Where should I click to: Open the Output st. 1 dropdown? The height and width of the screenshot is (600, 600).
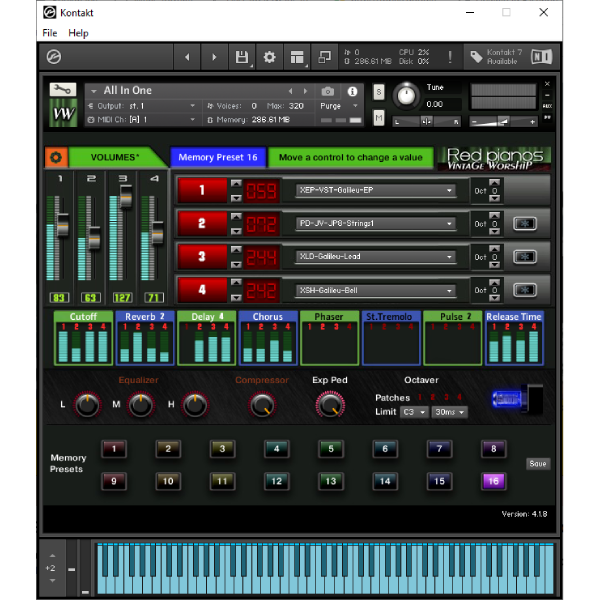click(x=141, y=106)
